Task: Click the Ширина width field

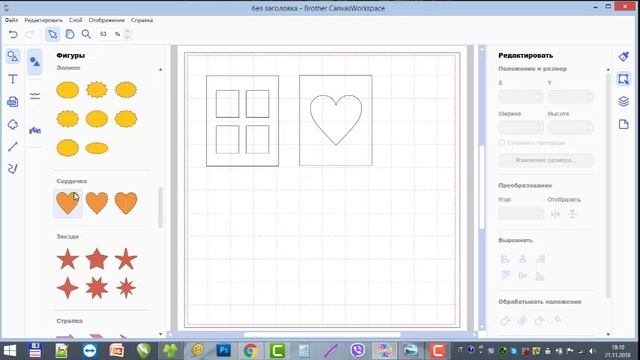Action: tap(521, 128)
